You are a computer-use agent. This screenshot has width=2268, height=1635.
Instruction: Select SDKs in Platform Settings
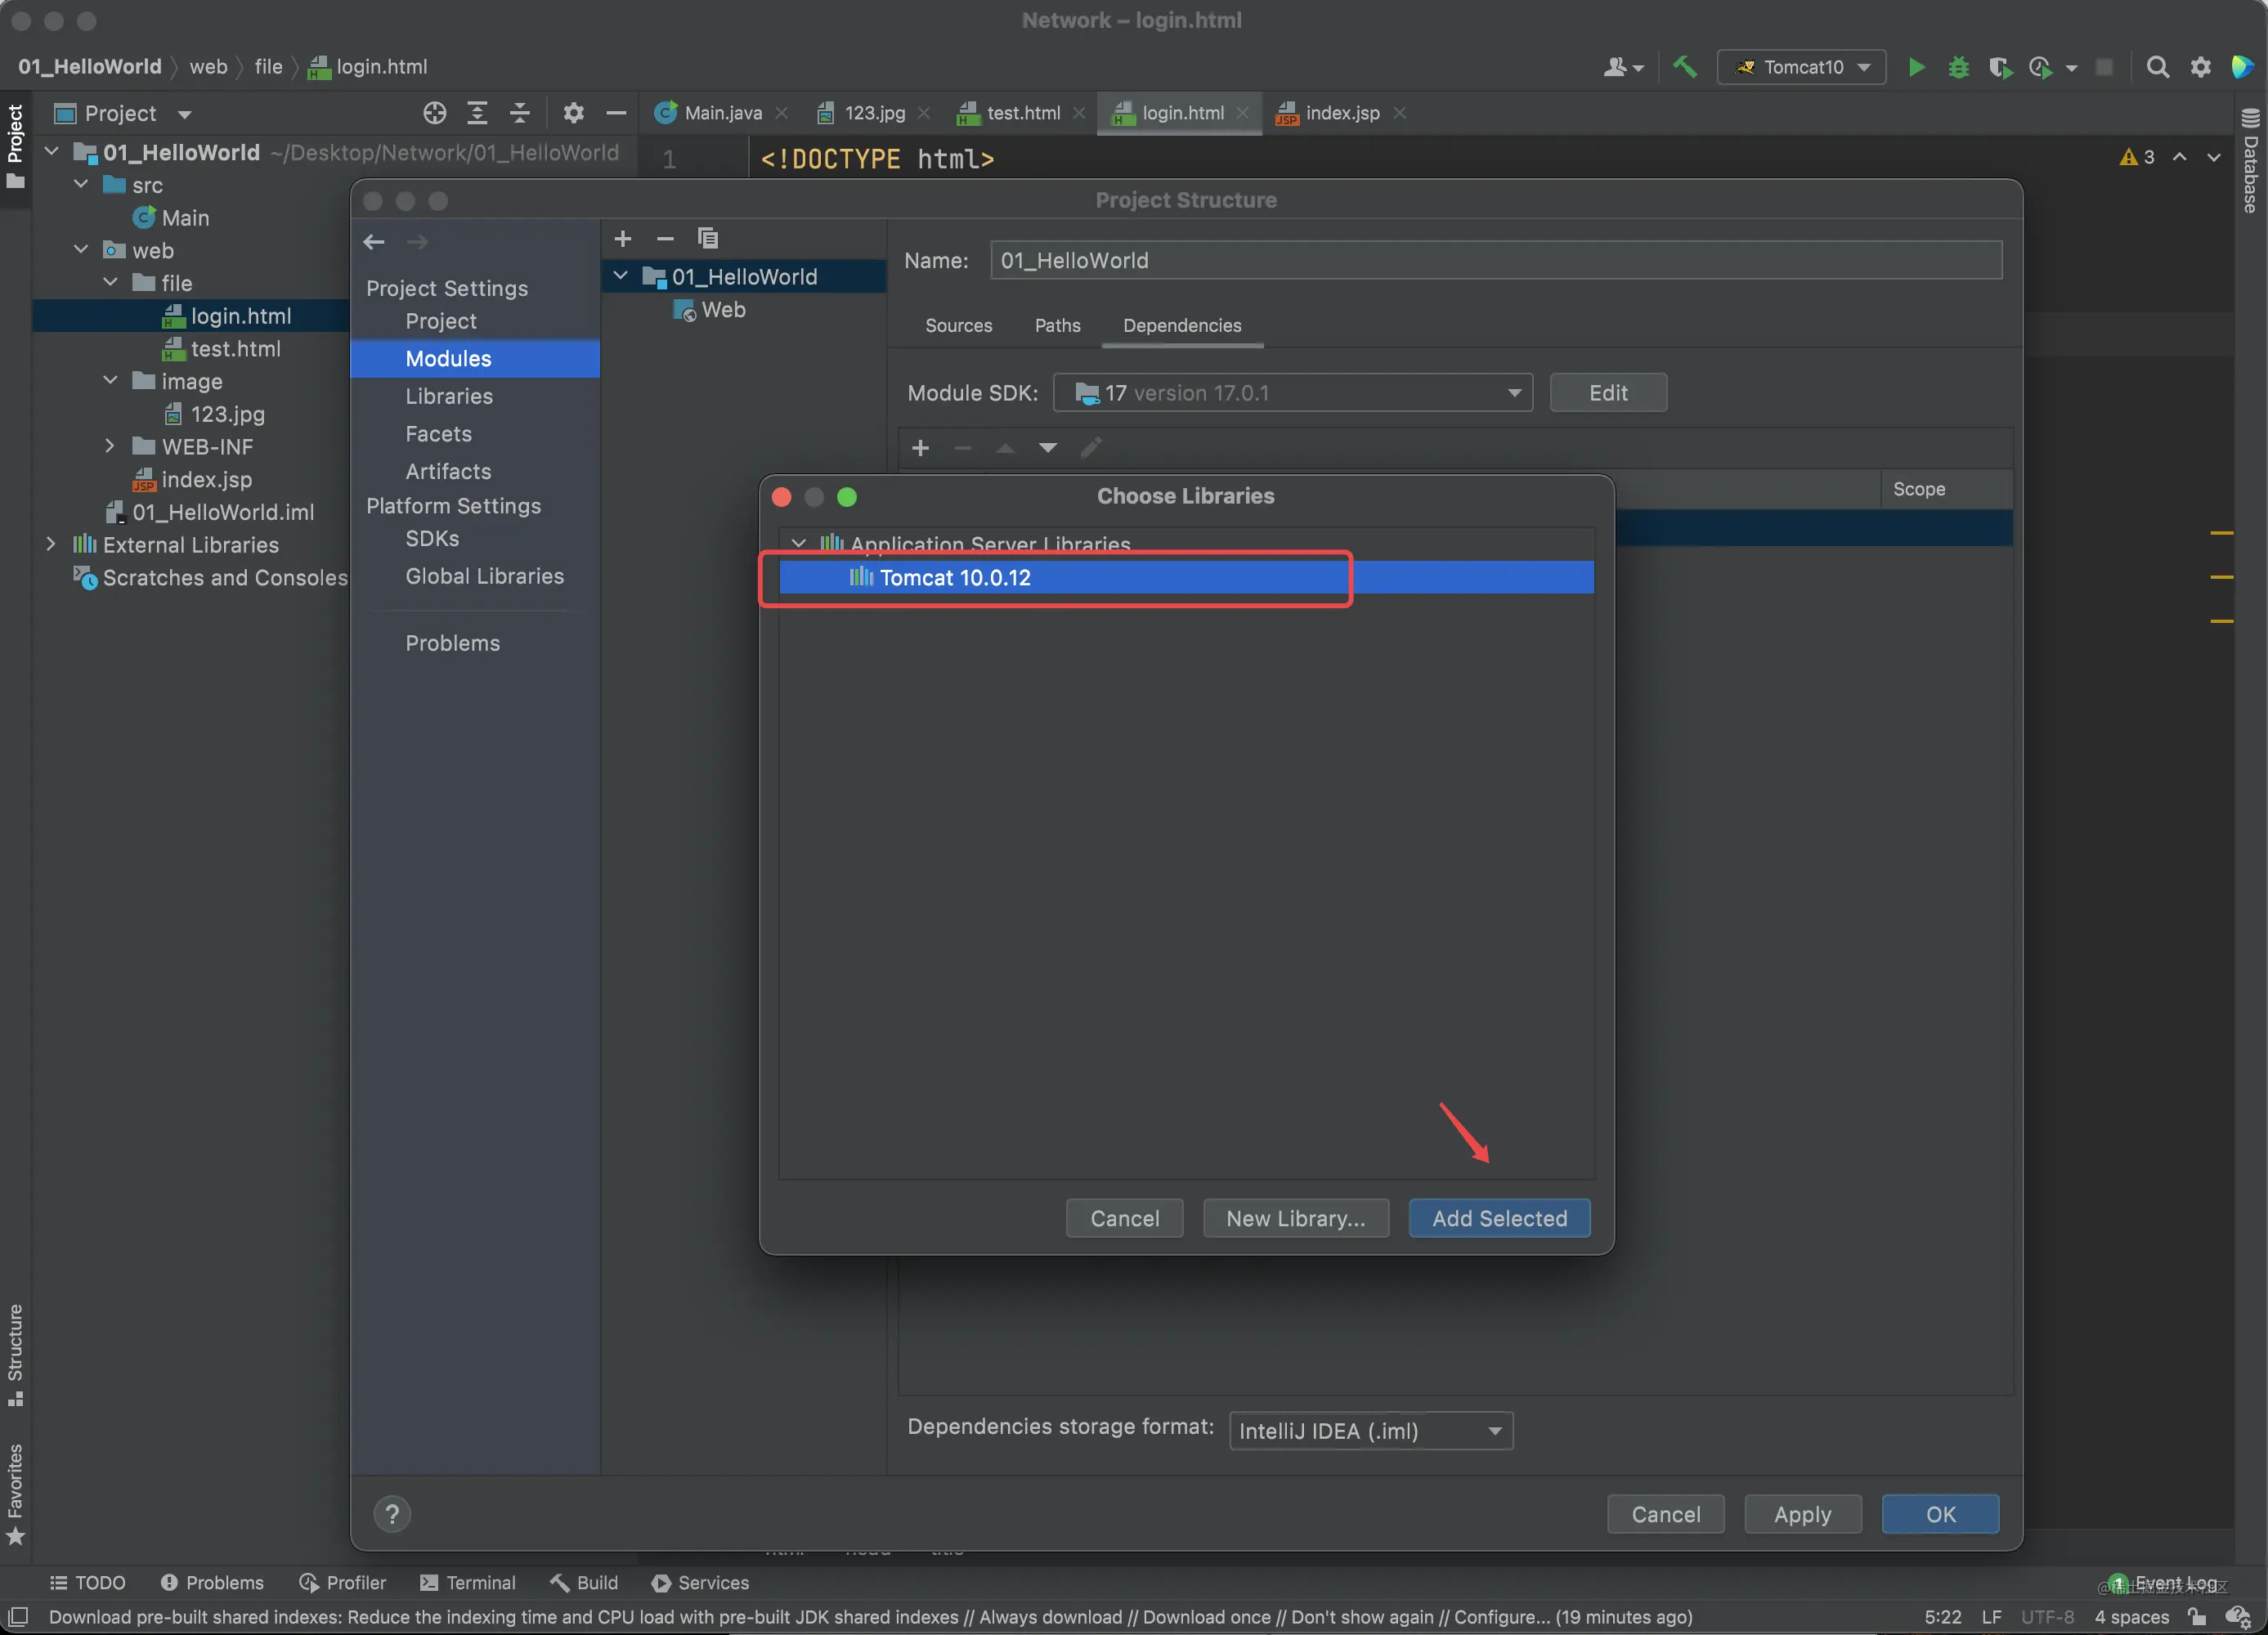click(432, 538)
